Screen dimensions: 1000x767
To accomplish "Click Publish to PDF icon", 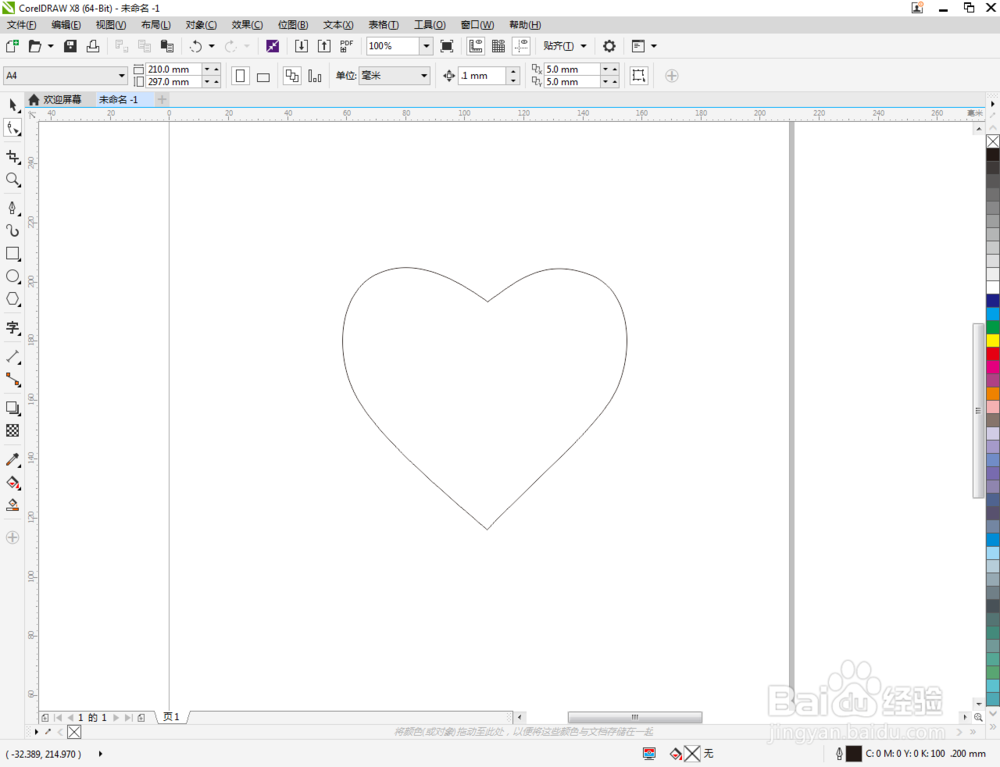I will click(x=346, y=46).
